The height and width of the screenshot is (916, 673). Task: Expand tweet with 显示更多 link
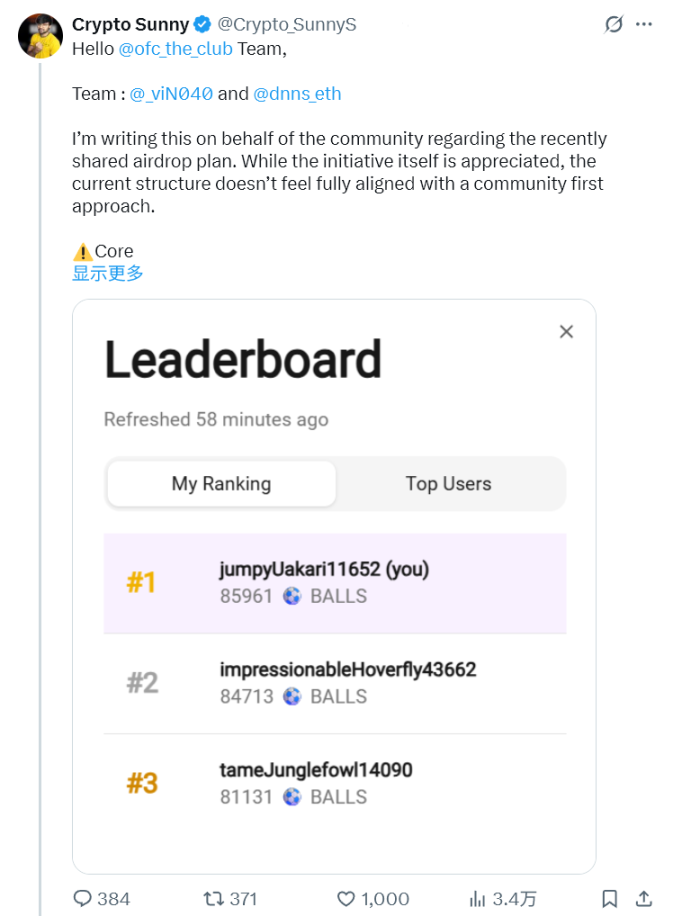[108, 273]
